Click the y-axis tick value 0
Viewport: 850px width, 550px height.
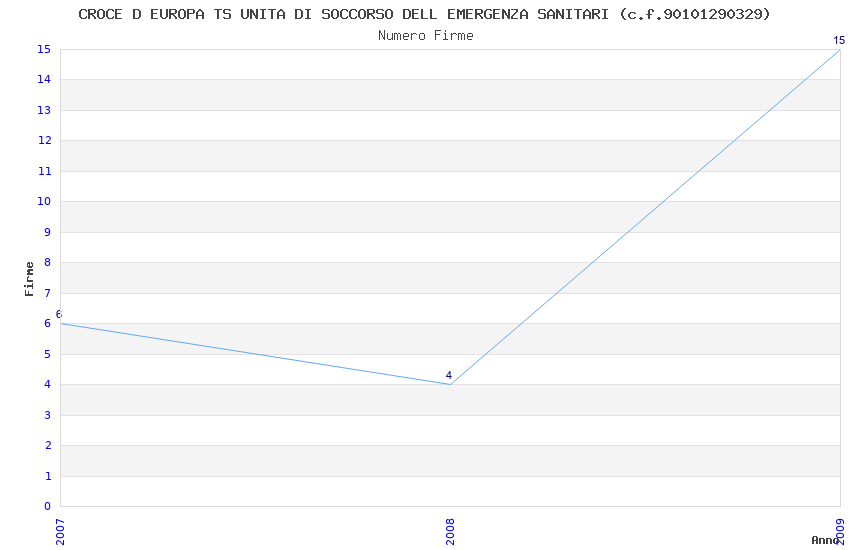click(x=47, y=506)
